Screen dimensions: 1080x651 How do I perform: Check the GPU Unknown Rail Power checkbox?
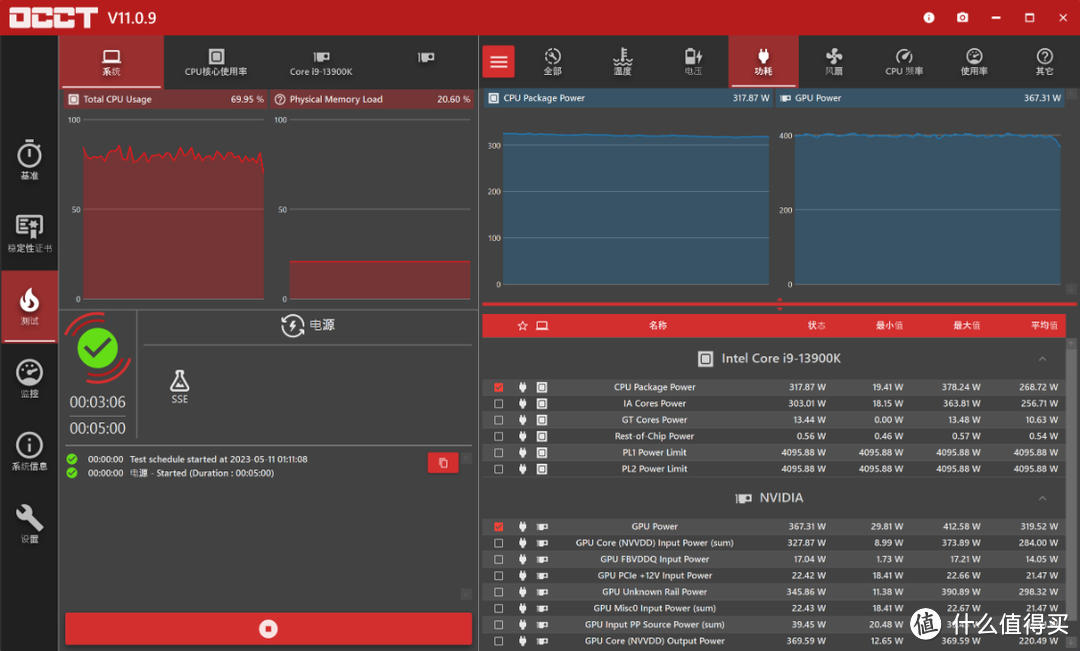pyautogui.click(x=499, y=592)
